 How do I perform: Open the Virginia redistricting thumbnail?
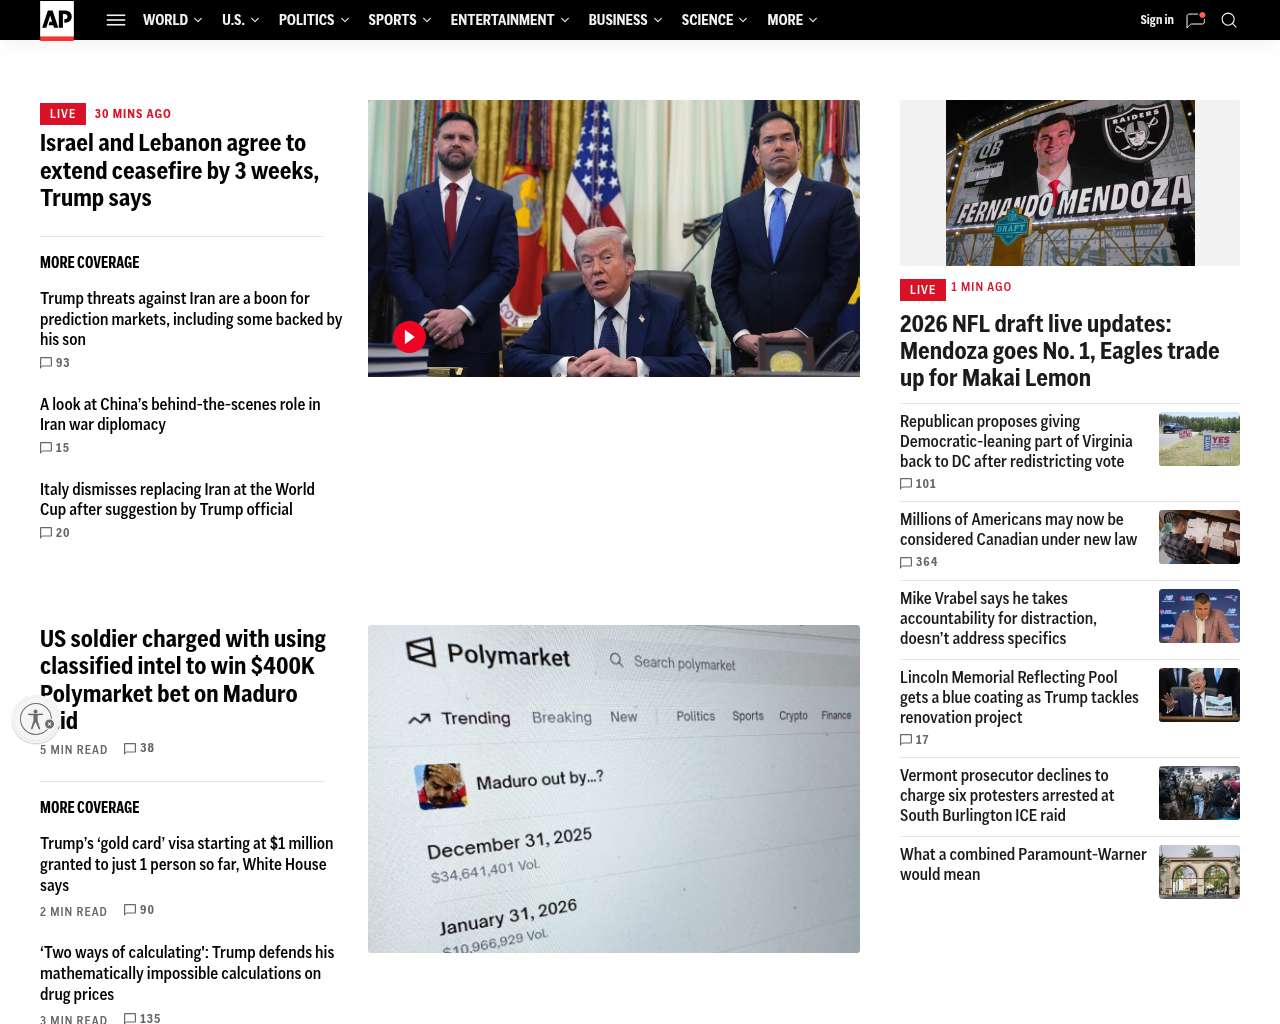[x=1199, y=439]
